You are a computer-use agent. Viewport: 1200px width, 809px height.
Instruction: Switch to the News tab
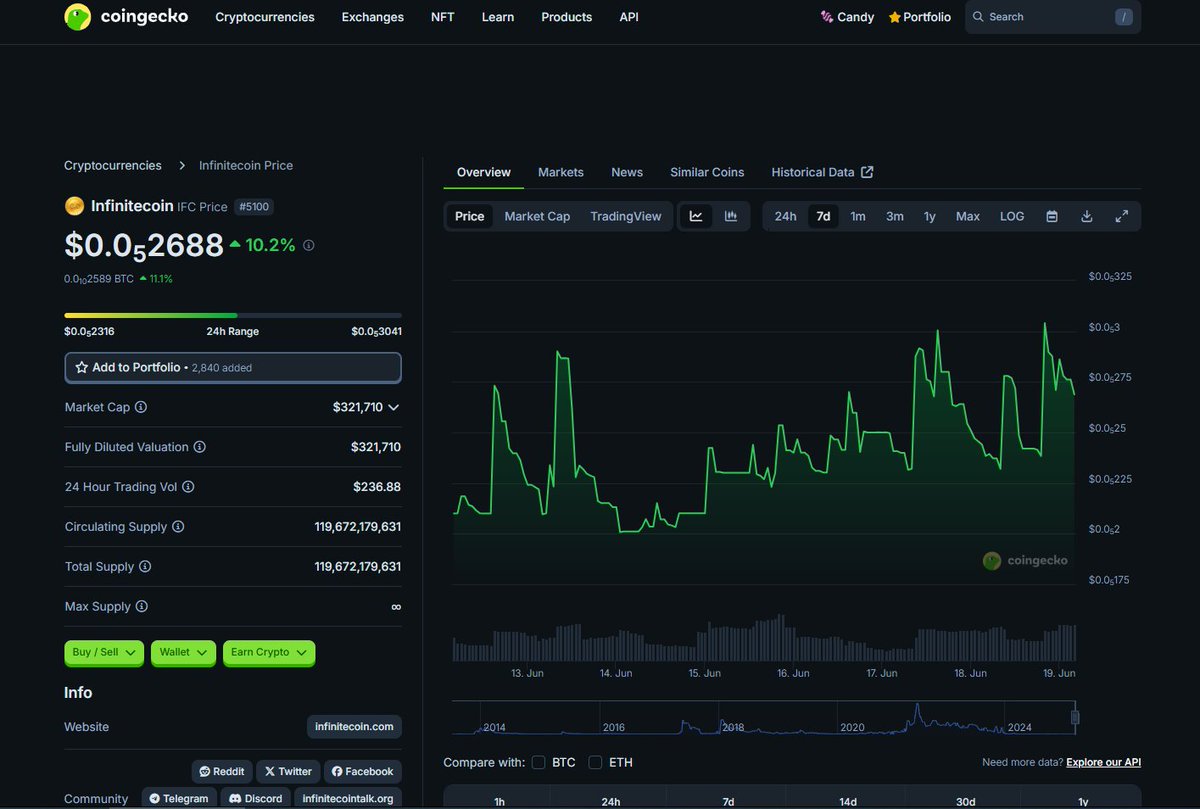(x=627, y=172)
